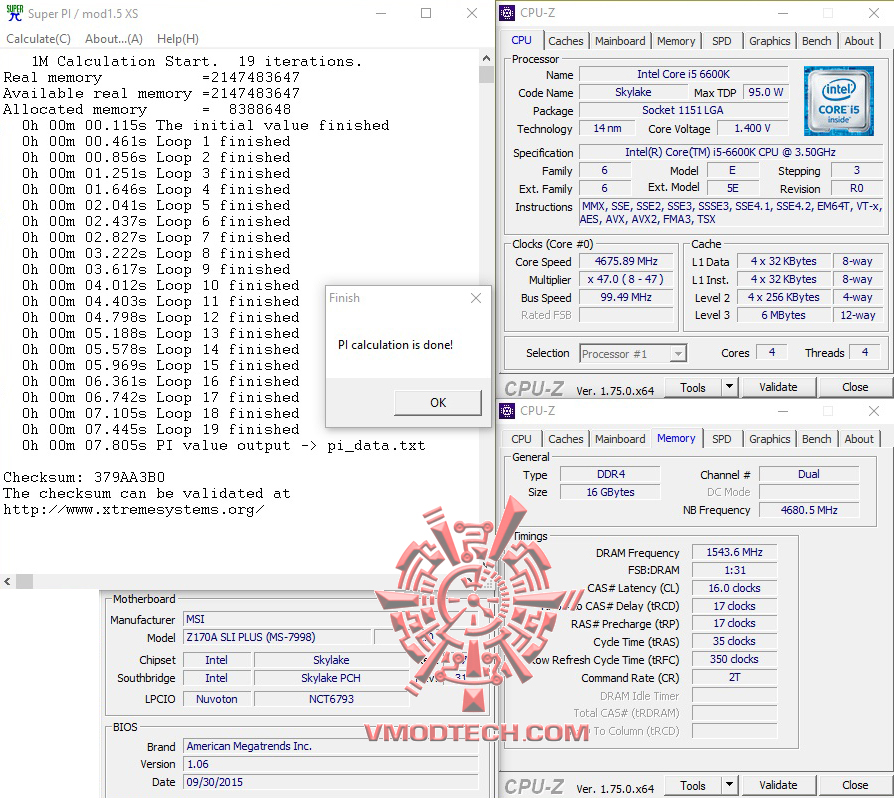Open the Help menu in Super PI

tap(177, 38)
